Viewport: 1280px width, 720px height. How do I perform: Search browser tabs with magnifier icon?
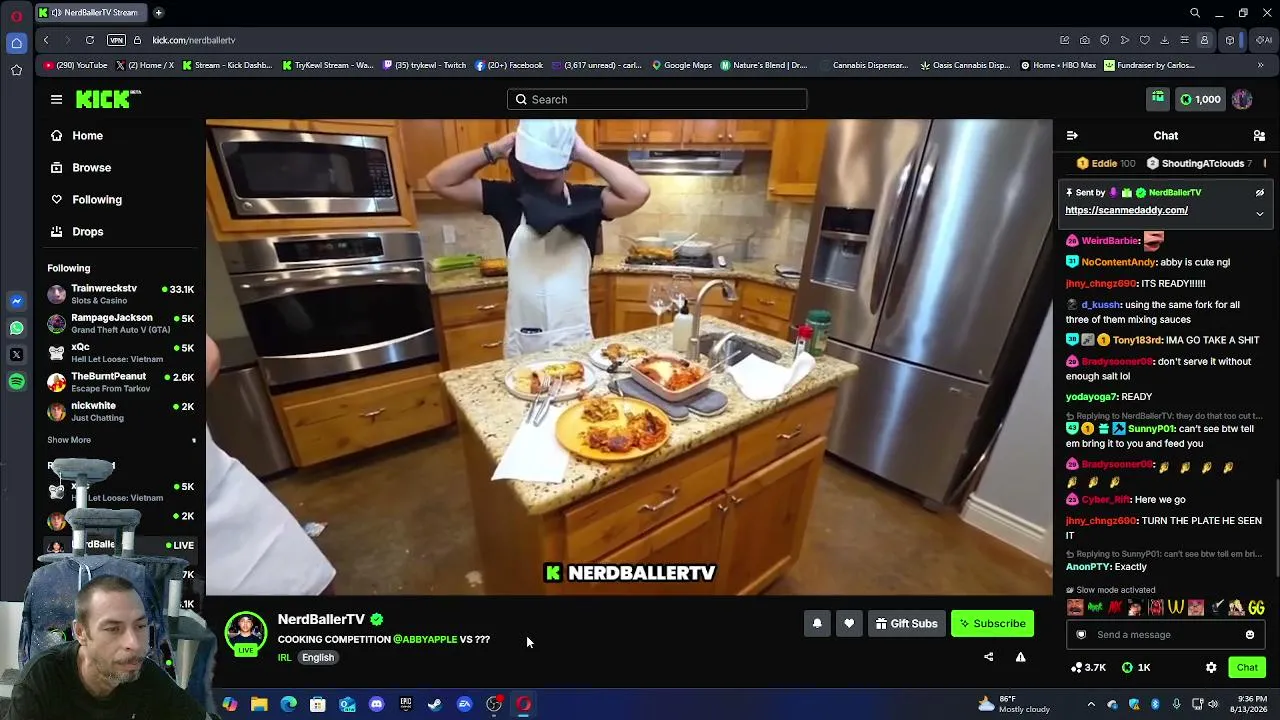tap(1195, 13)
